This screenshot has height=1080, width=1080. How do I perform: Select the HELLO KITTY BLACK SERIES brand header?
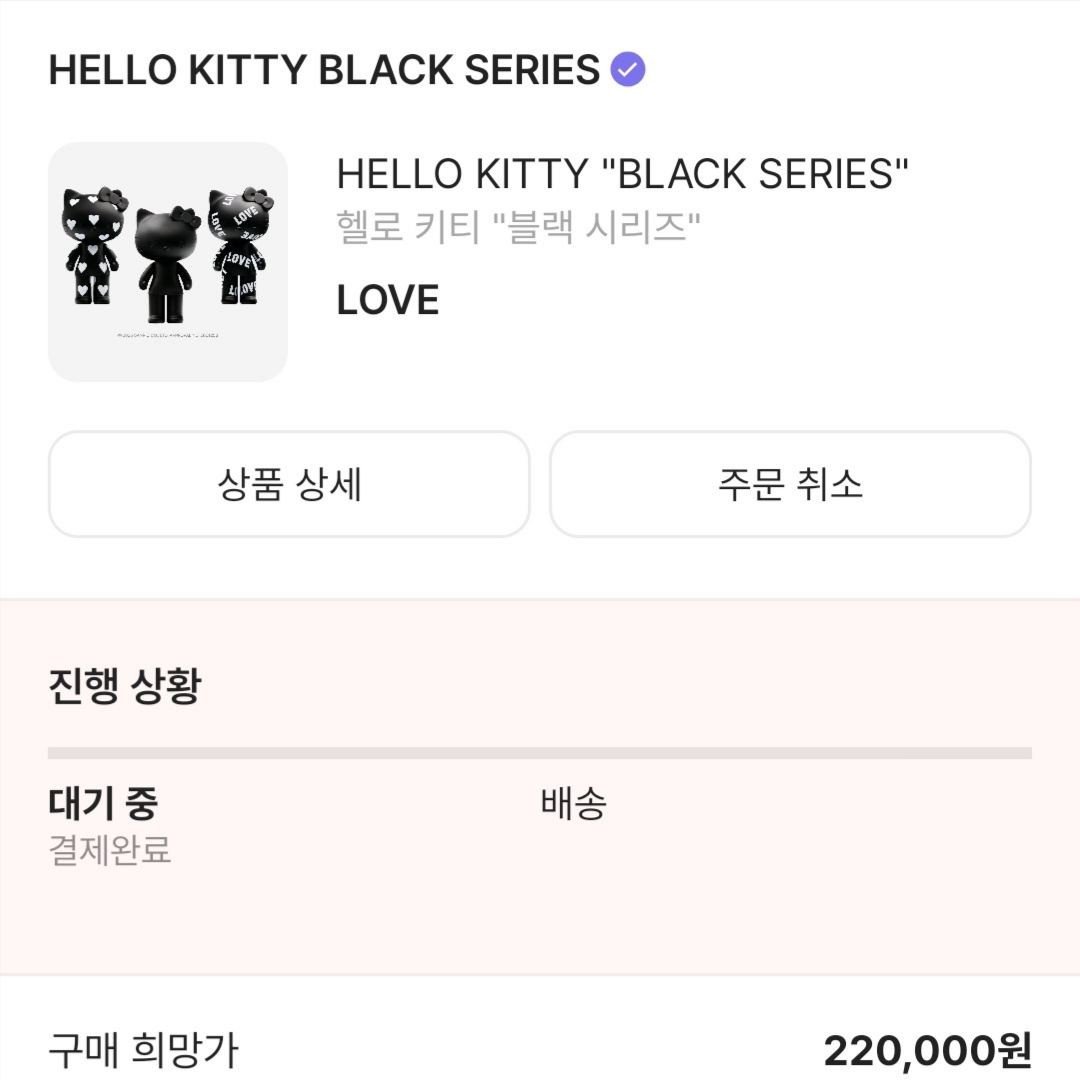324,70
